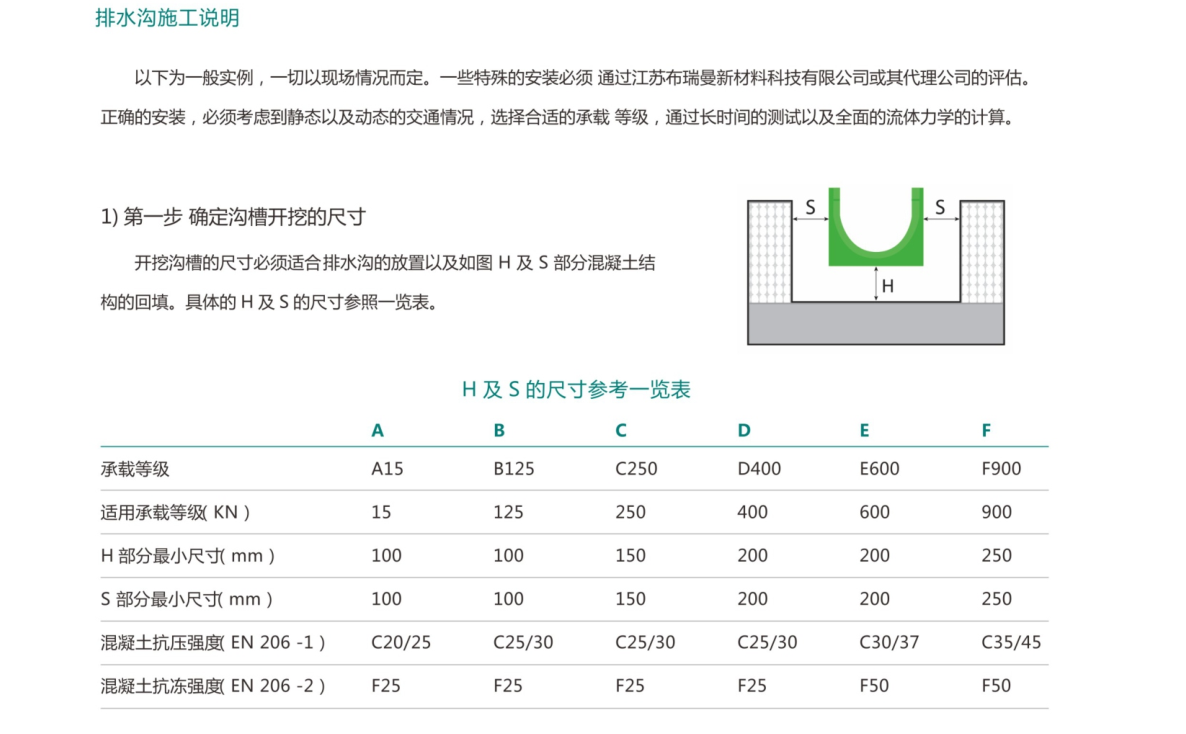
Task: Click H minimum size 150 in column C
Action: [x=631, y=556]
